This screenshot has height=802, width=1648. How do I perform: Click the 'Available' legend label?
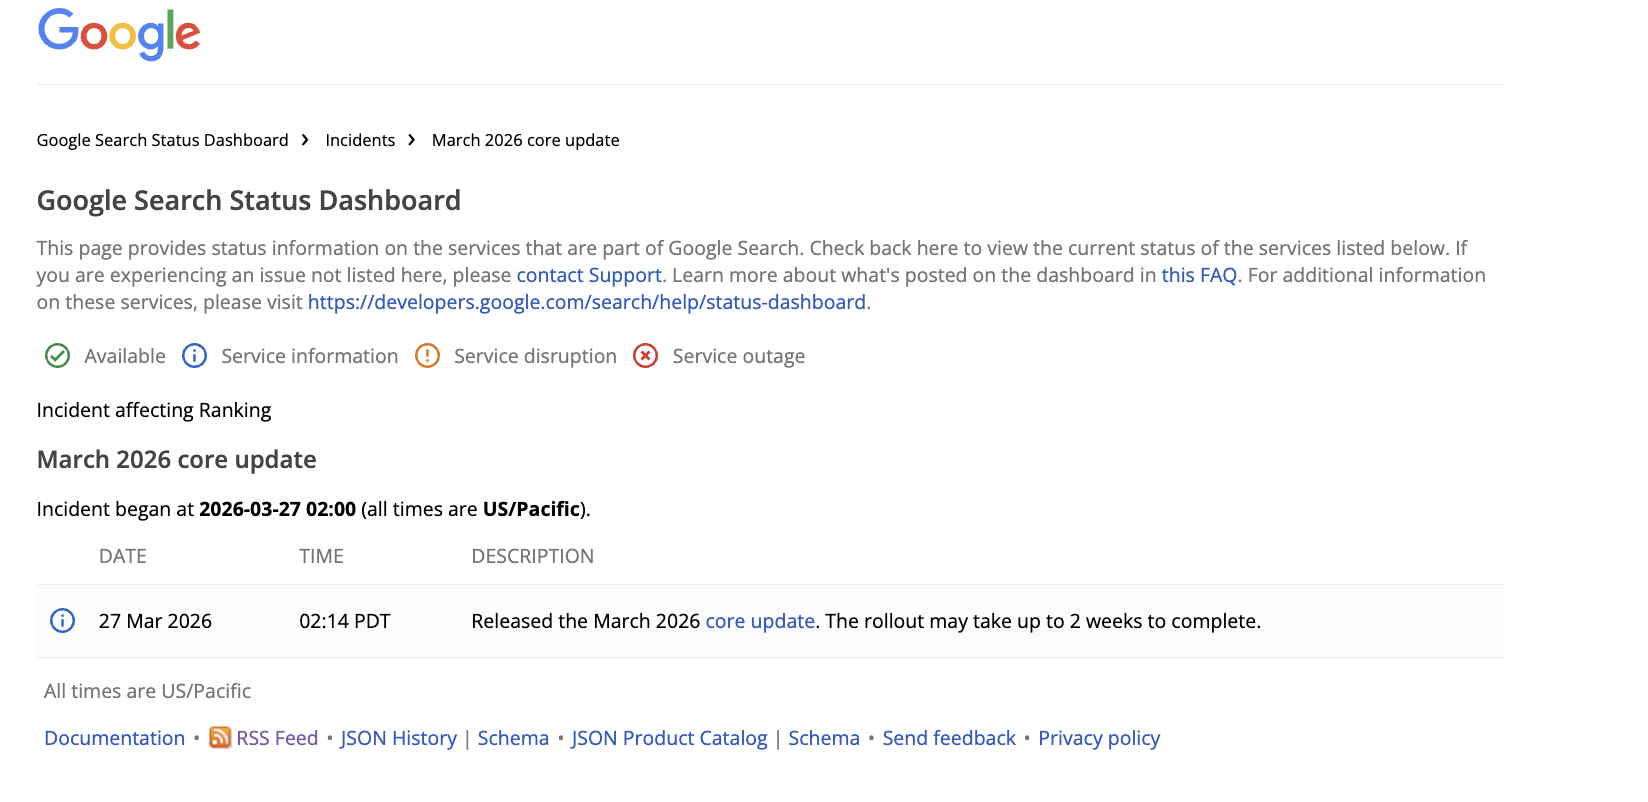[x=125, y=356]
